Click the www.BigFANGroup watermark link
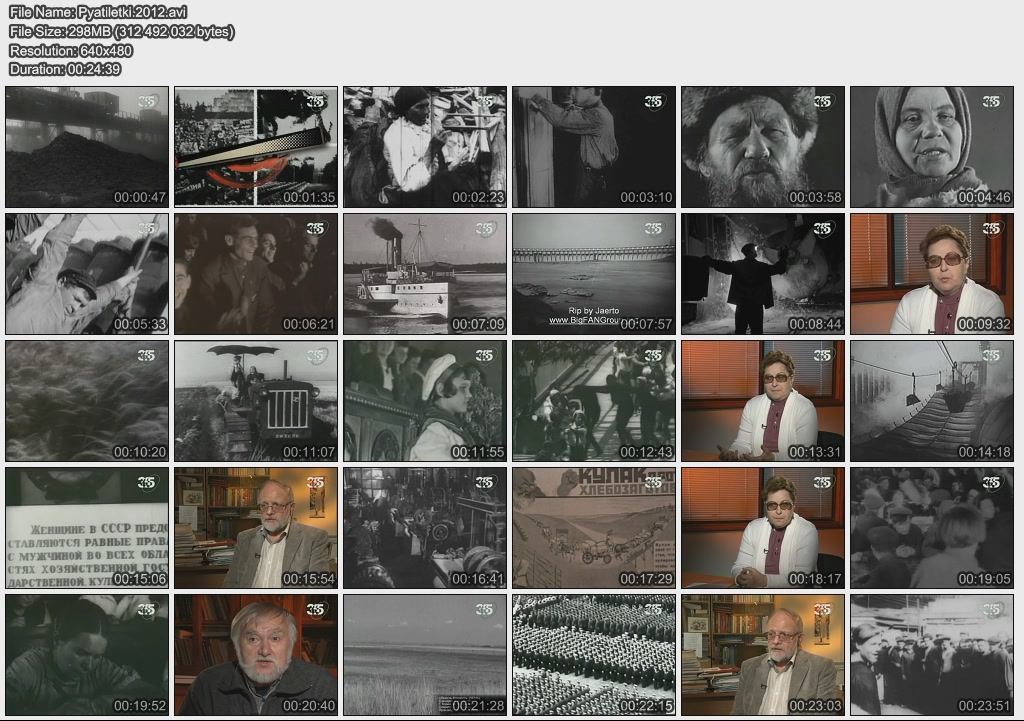1024x721 pixels. pyautogui.click(x=595, y=321)
